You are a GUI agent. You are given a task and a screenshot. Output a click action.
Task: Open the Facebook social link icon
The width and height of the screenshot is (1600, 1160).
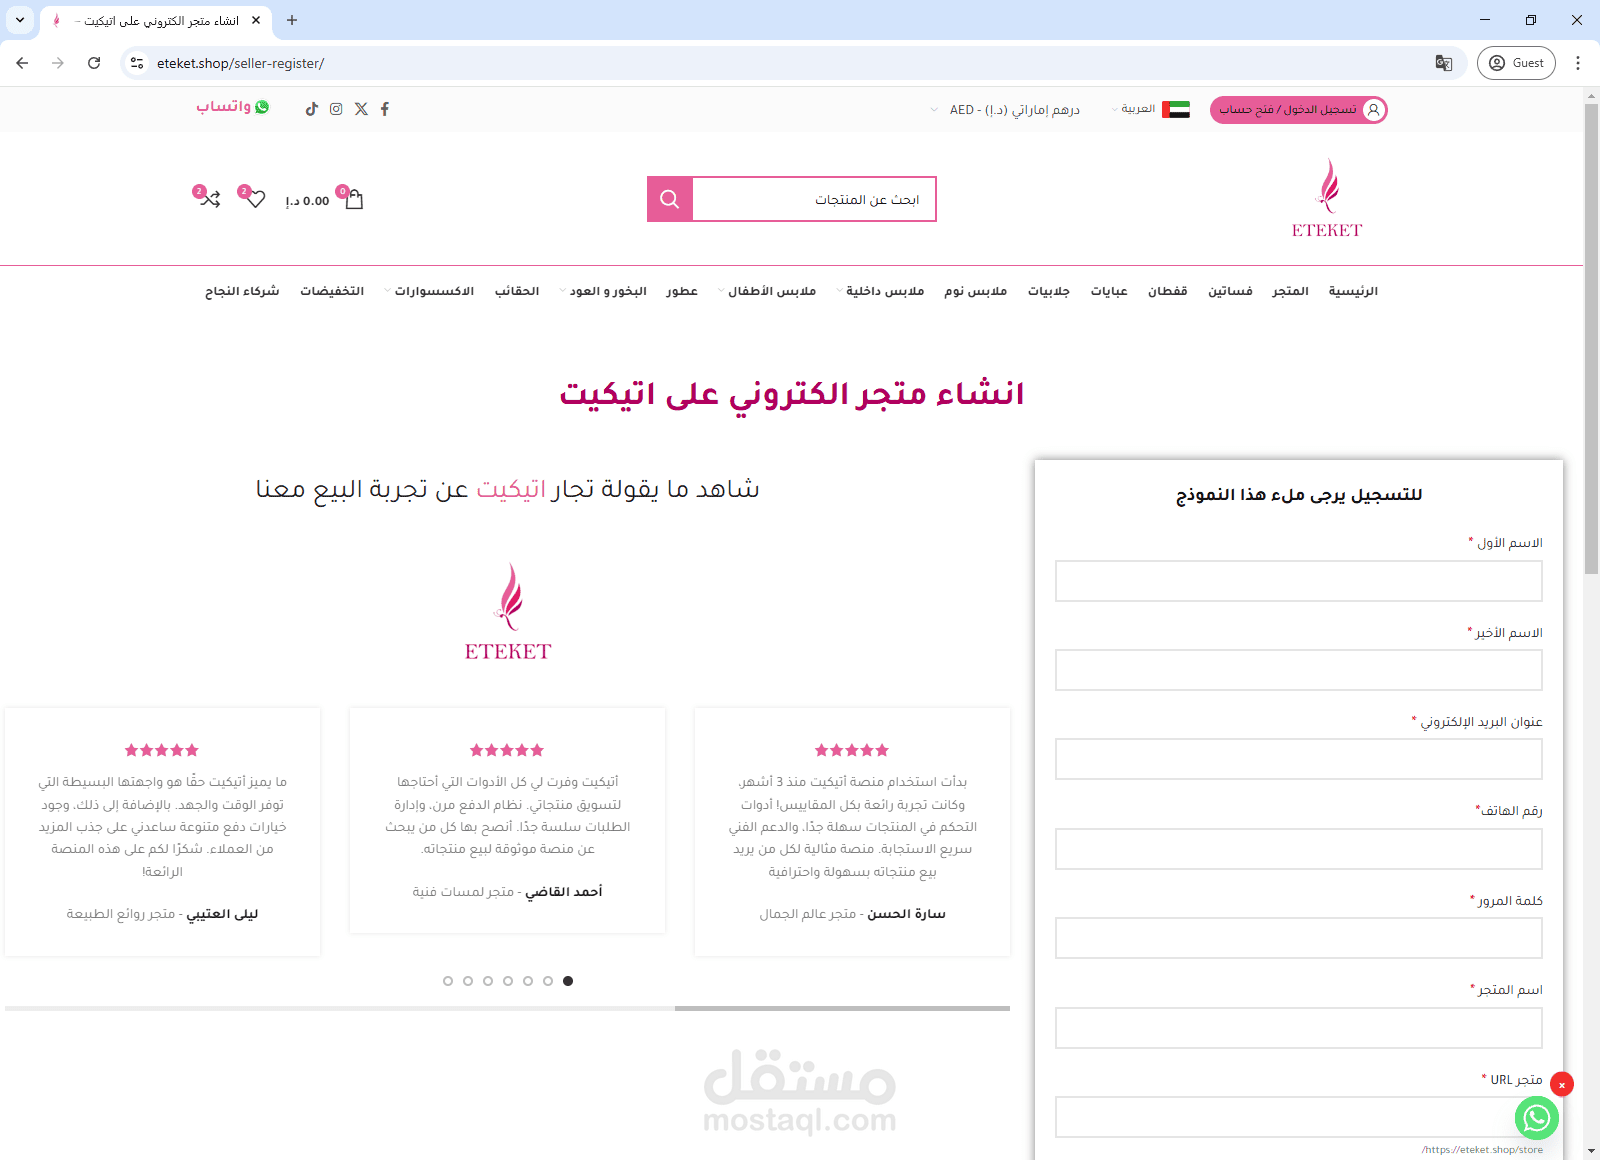[385, 109]
